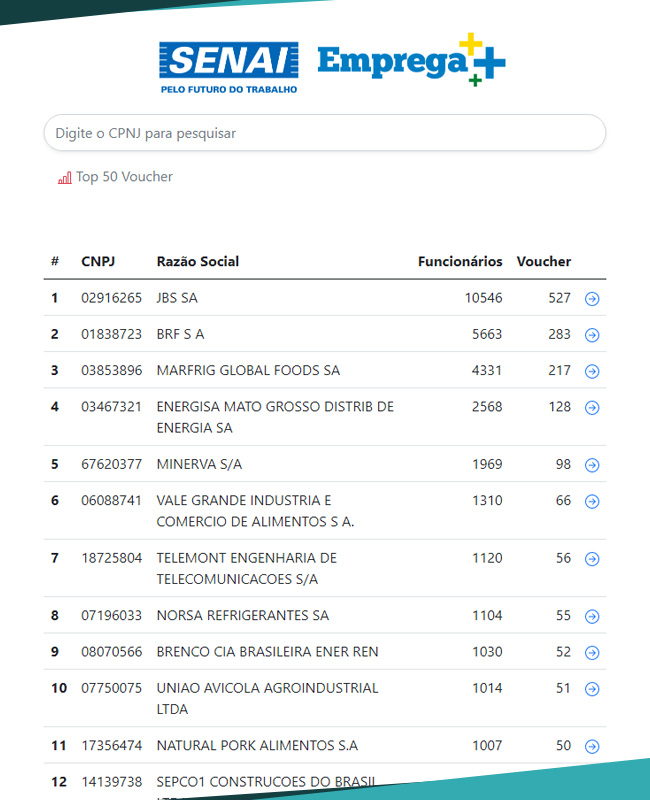
Task: Select CNPJ 08070566
Action: [x=112, y=652]
